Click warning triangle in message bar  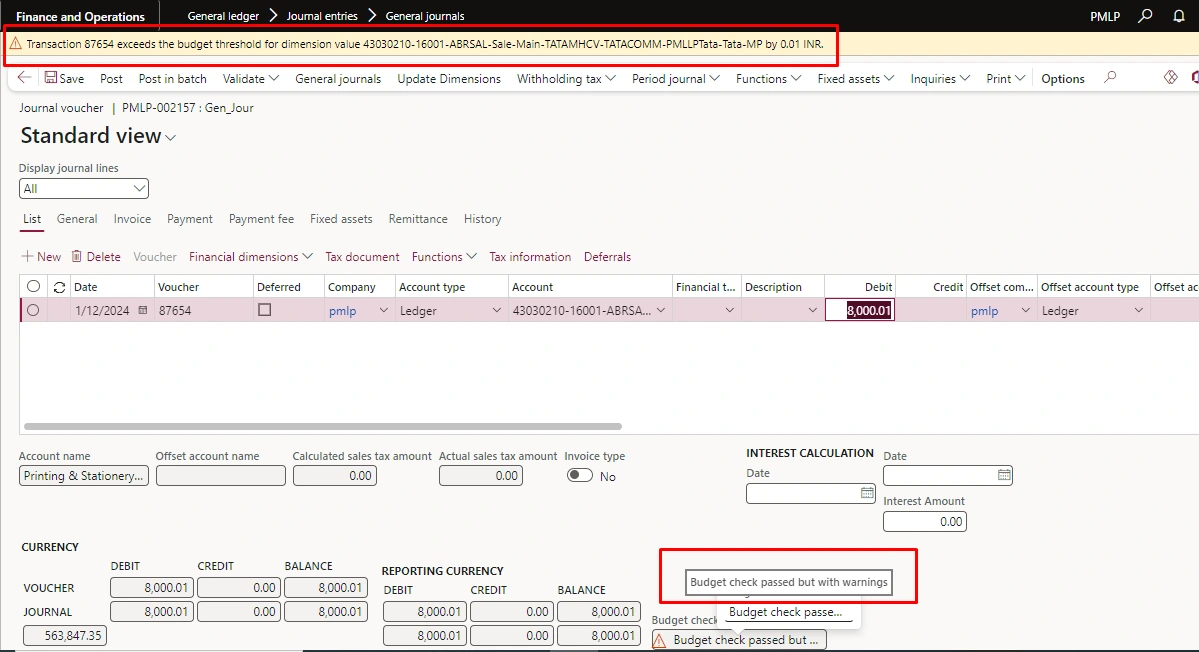pyautogui.click(x=15, y=44)
